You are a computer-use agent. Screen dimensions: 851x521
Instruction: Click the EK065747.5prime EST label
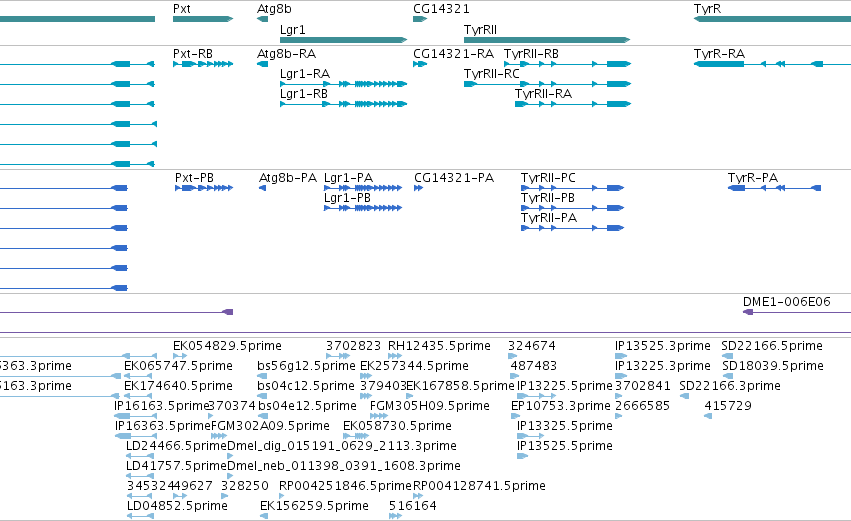tap(179, 366)
